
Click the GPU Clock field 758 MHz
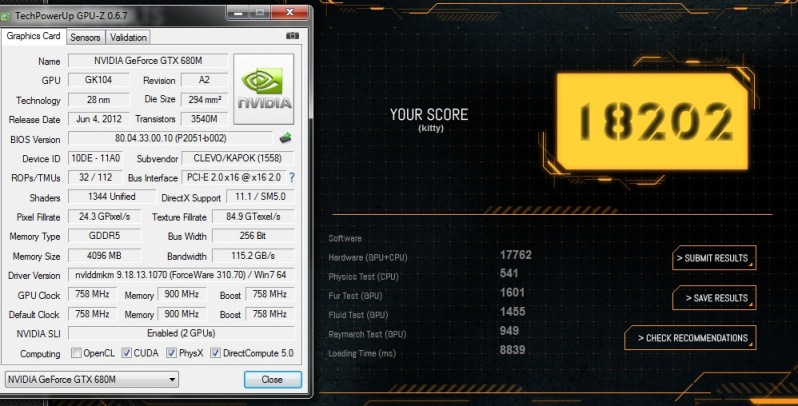pyautogui.click(x=92, y=295)
